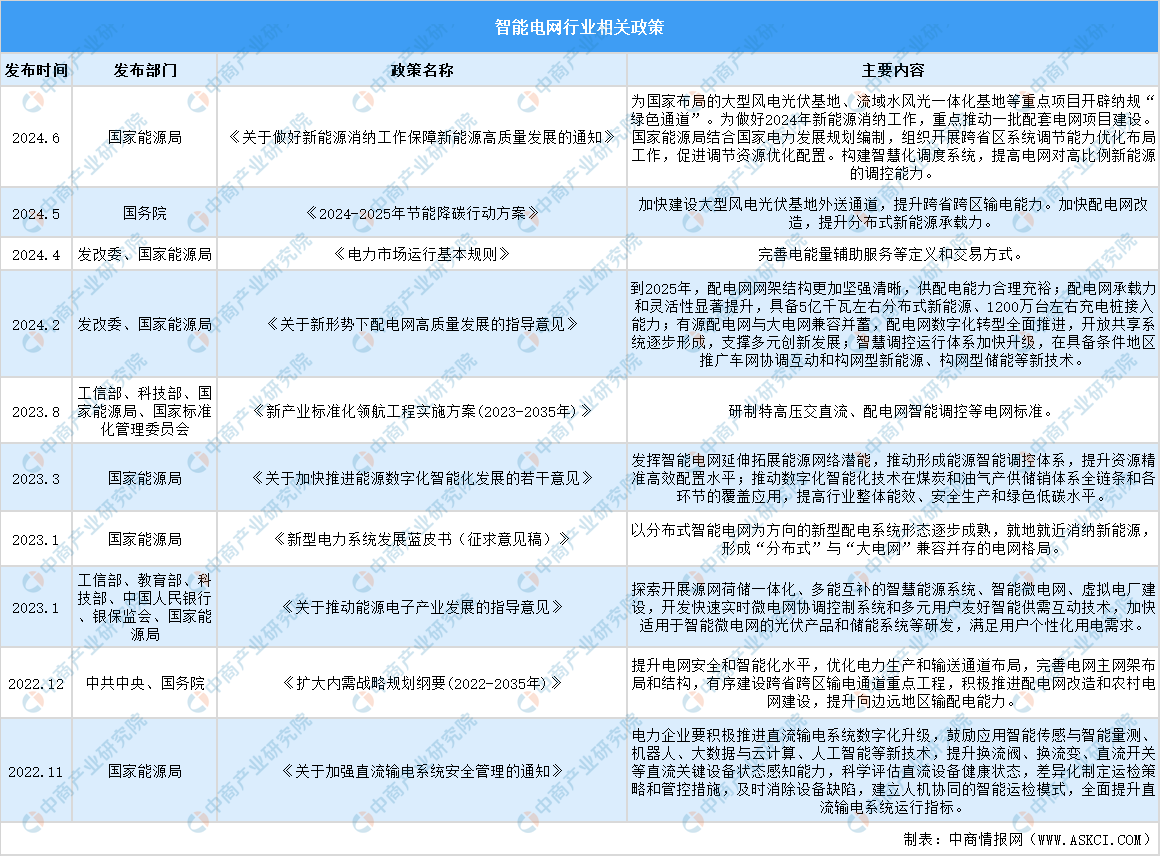Click content starting "到2025年，配电网网架结构更加坚强清晰"
This screenshot has height=856, width=1160.
point(893,325)
